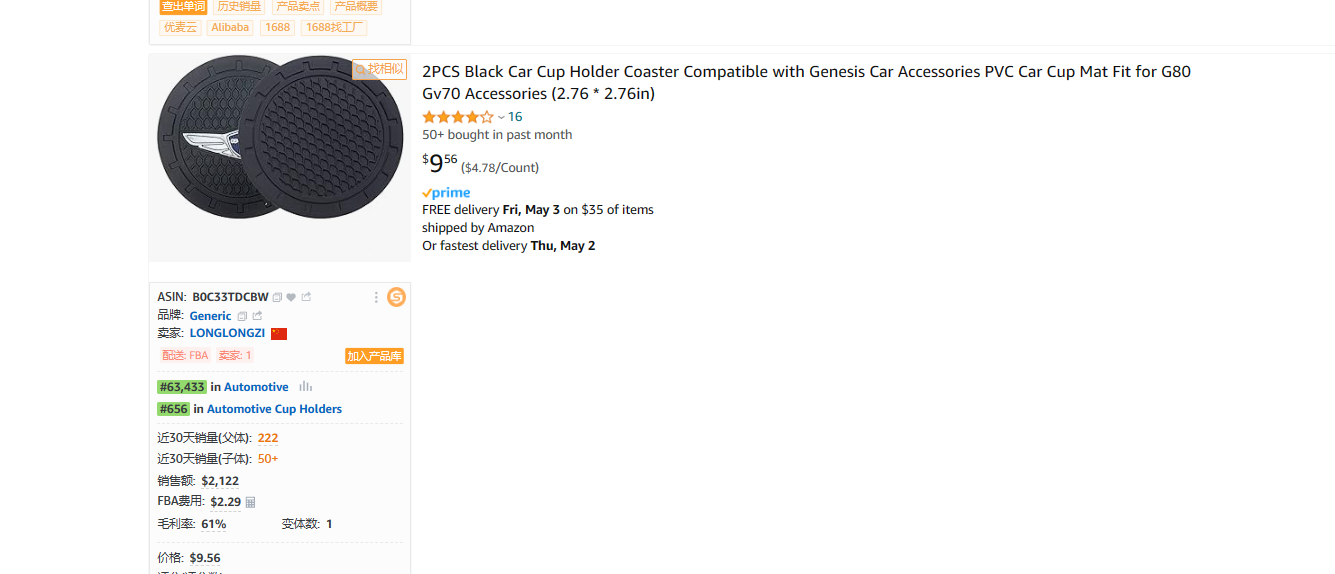Show the Automotive rank trend chart icon

(x=305, y=387)
